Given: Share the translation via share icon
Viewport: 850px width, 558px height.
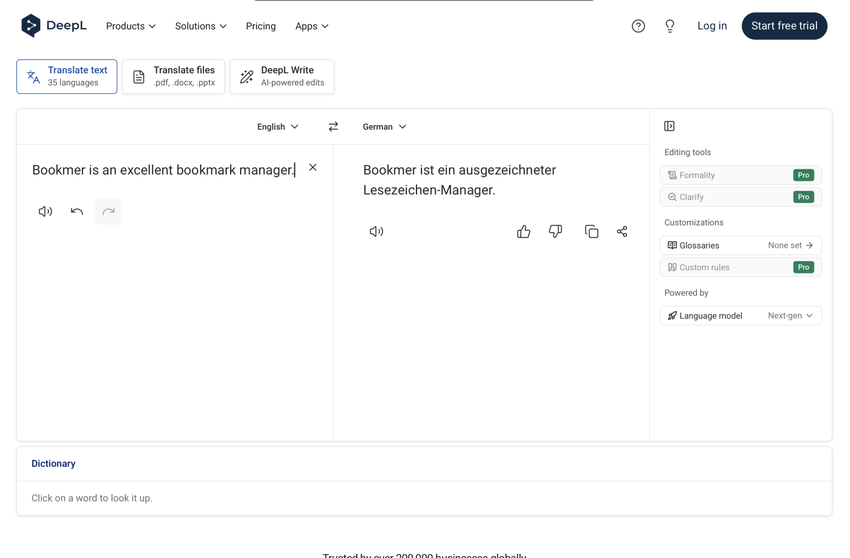Looking at the screenshot, I should pyautogui.click(x=622, y=231).
